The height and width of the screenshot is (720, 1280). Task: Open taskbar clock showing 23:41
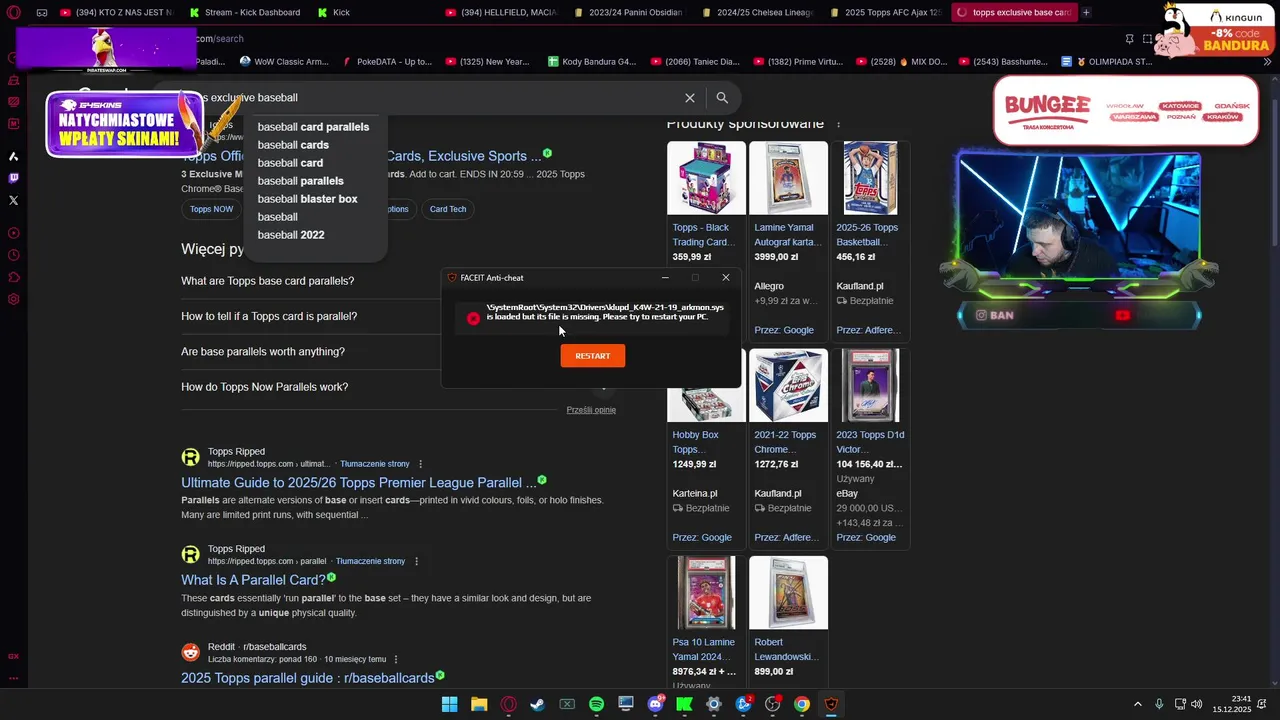point(1231,704)
